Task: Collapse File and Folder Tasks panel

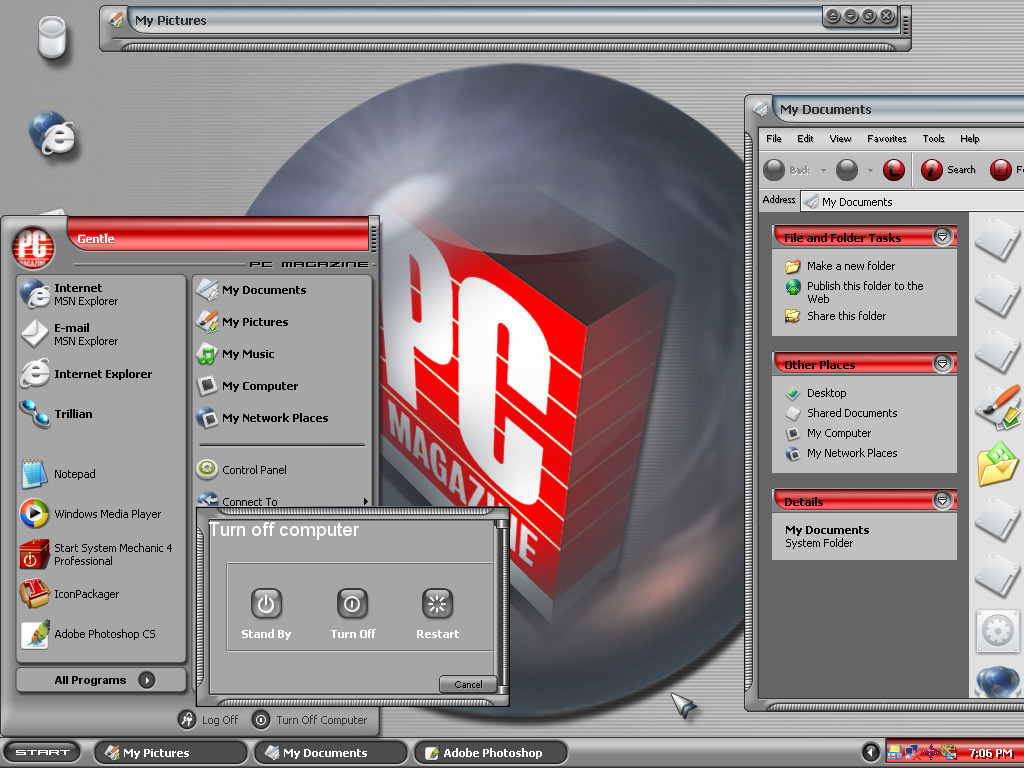Action: click(942, 236)
